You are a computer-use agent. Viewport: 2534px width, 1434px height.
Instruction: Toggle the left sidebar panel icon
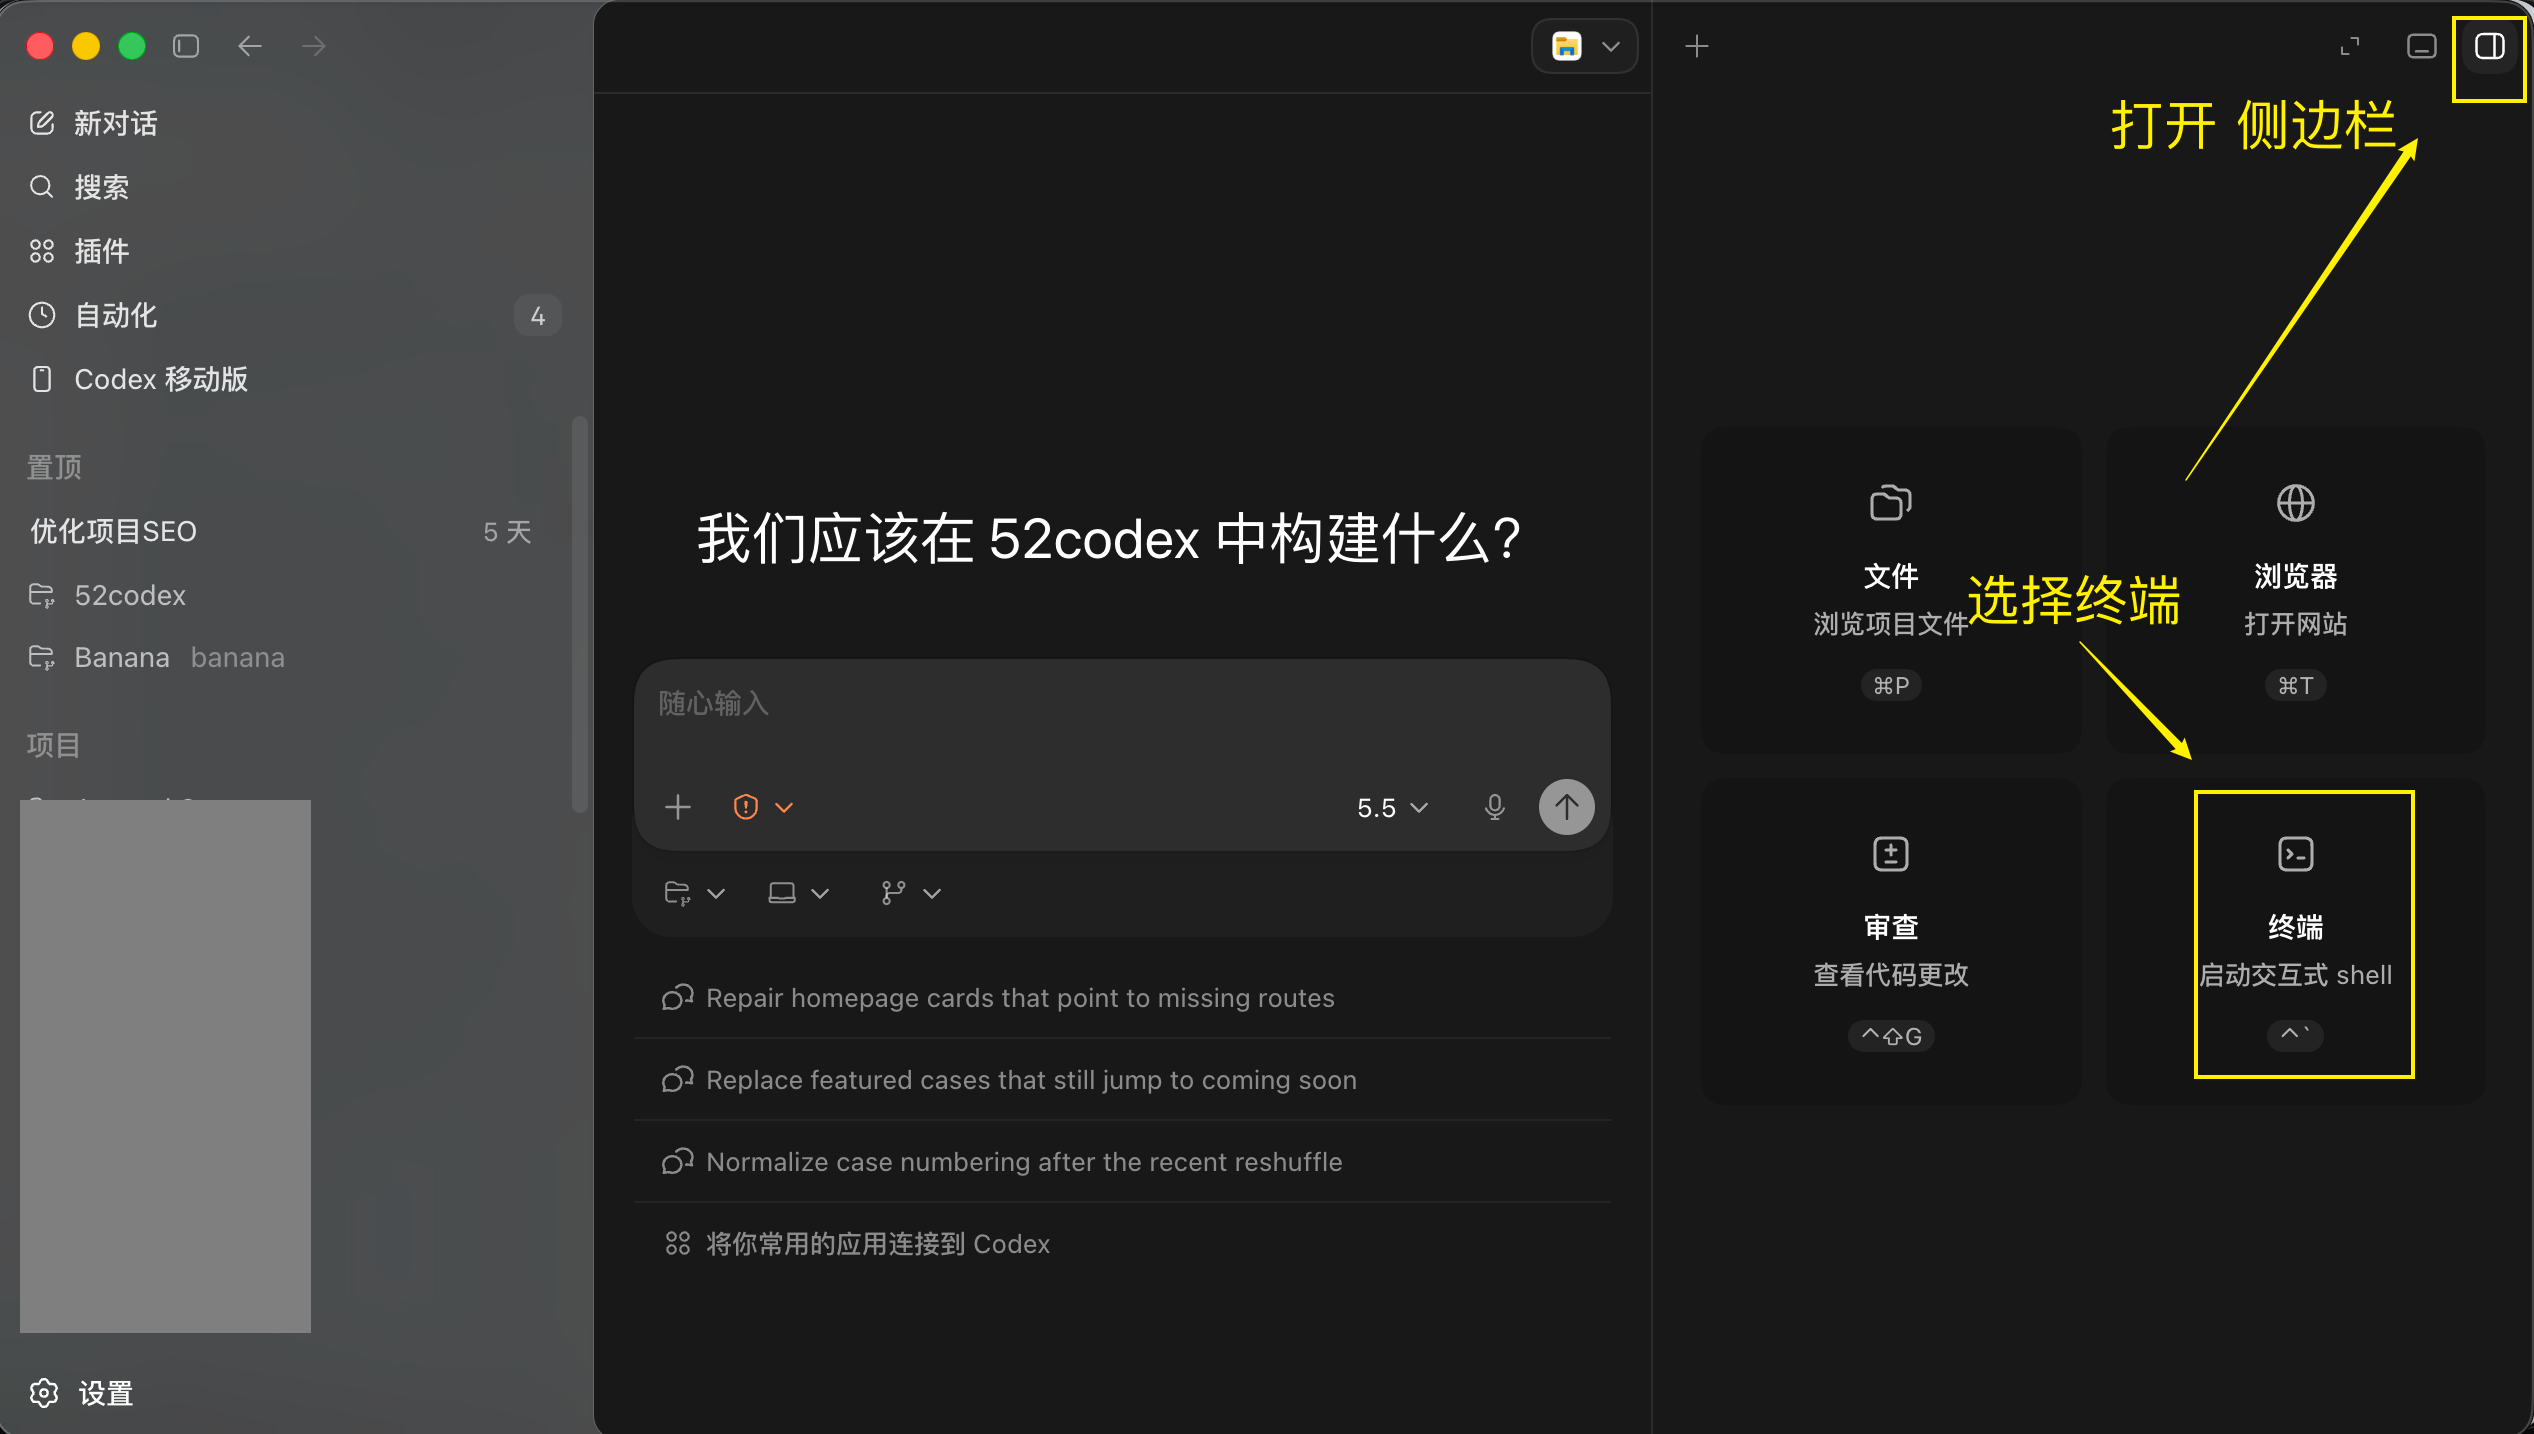186,46
